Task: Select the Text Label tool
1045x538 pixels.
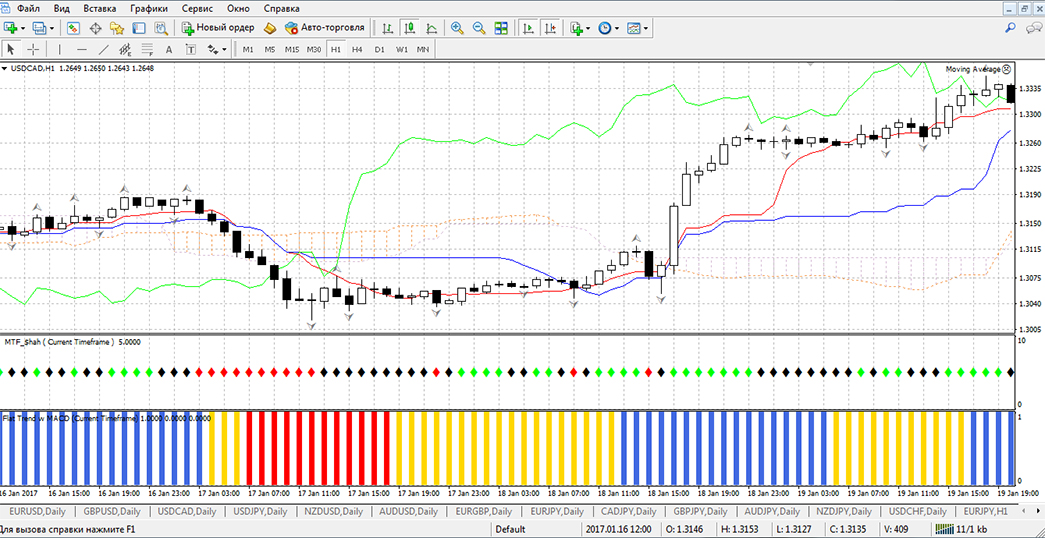Action: (191, 49)
